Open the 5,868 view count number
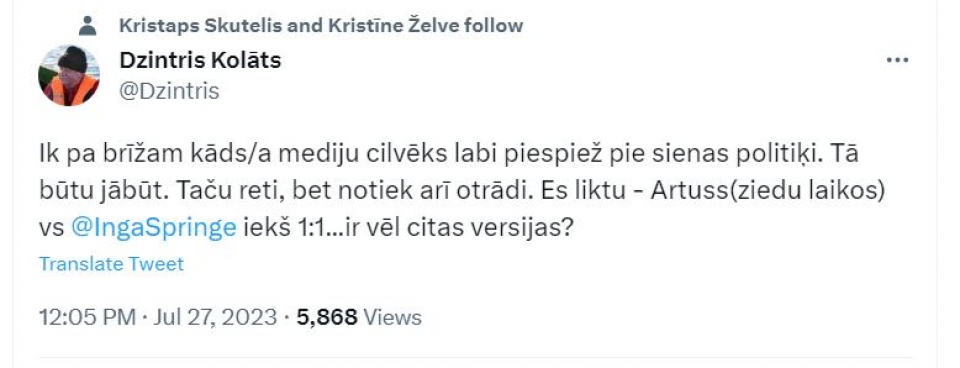Viewport: 960px width, 368px height. pyautogui.click(x=327, y=317)
